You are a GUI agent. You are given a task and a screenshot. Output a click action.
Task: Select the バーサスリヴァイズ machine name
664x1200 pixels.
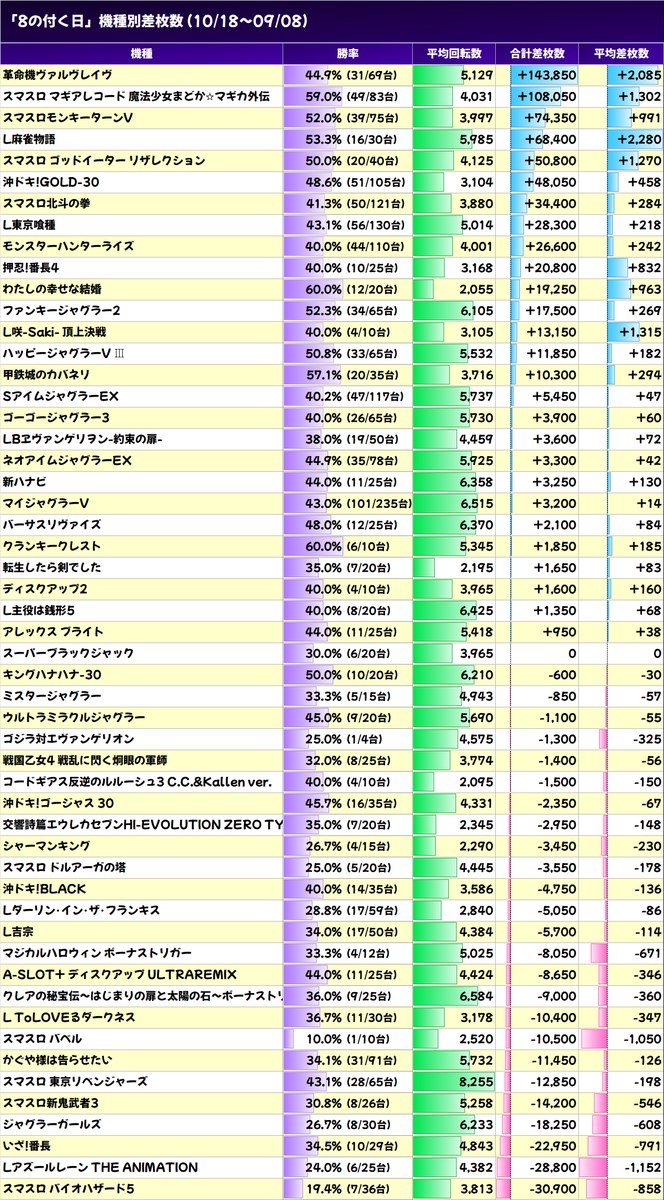[x=53, y=524]
